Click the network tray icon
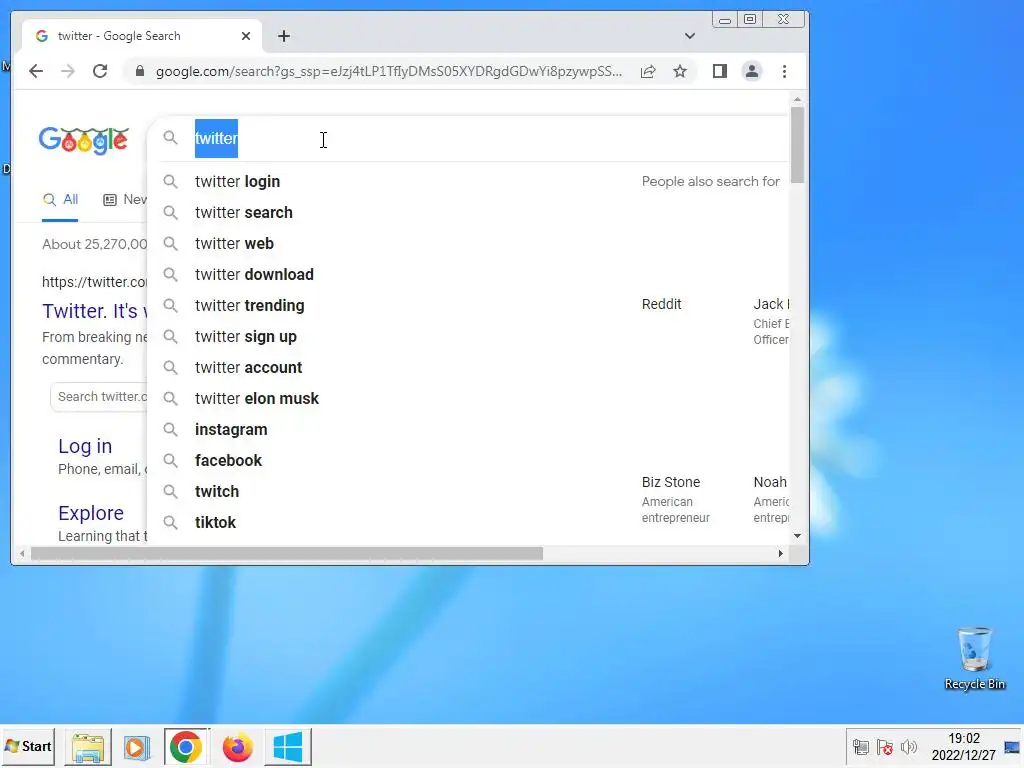The width and height of the screenshot is (1024, 768). pyautogui.click(x=861, y=747)
